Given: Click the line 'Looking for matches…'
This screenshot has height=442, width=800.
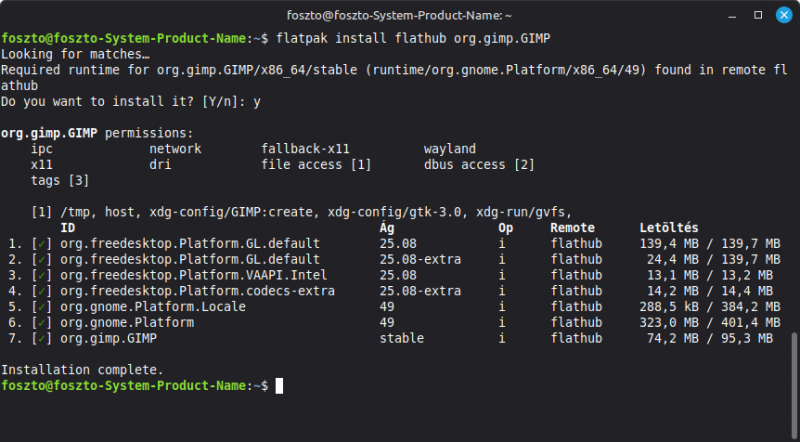Looking at the screenshot, I should 75,54.
